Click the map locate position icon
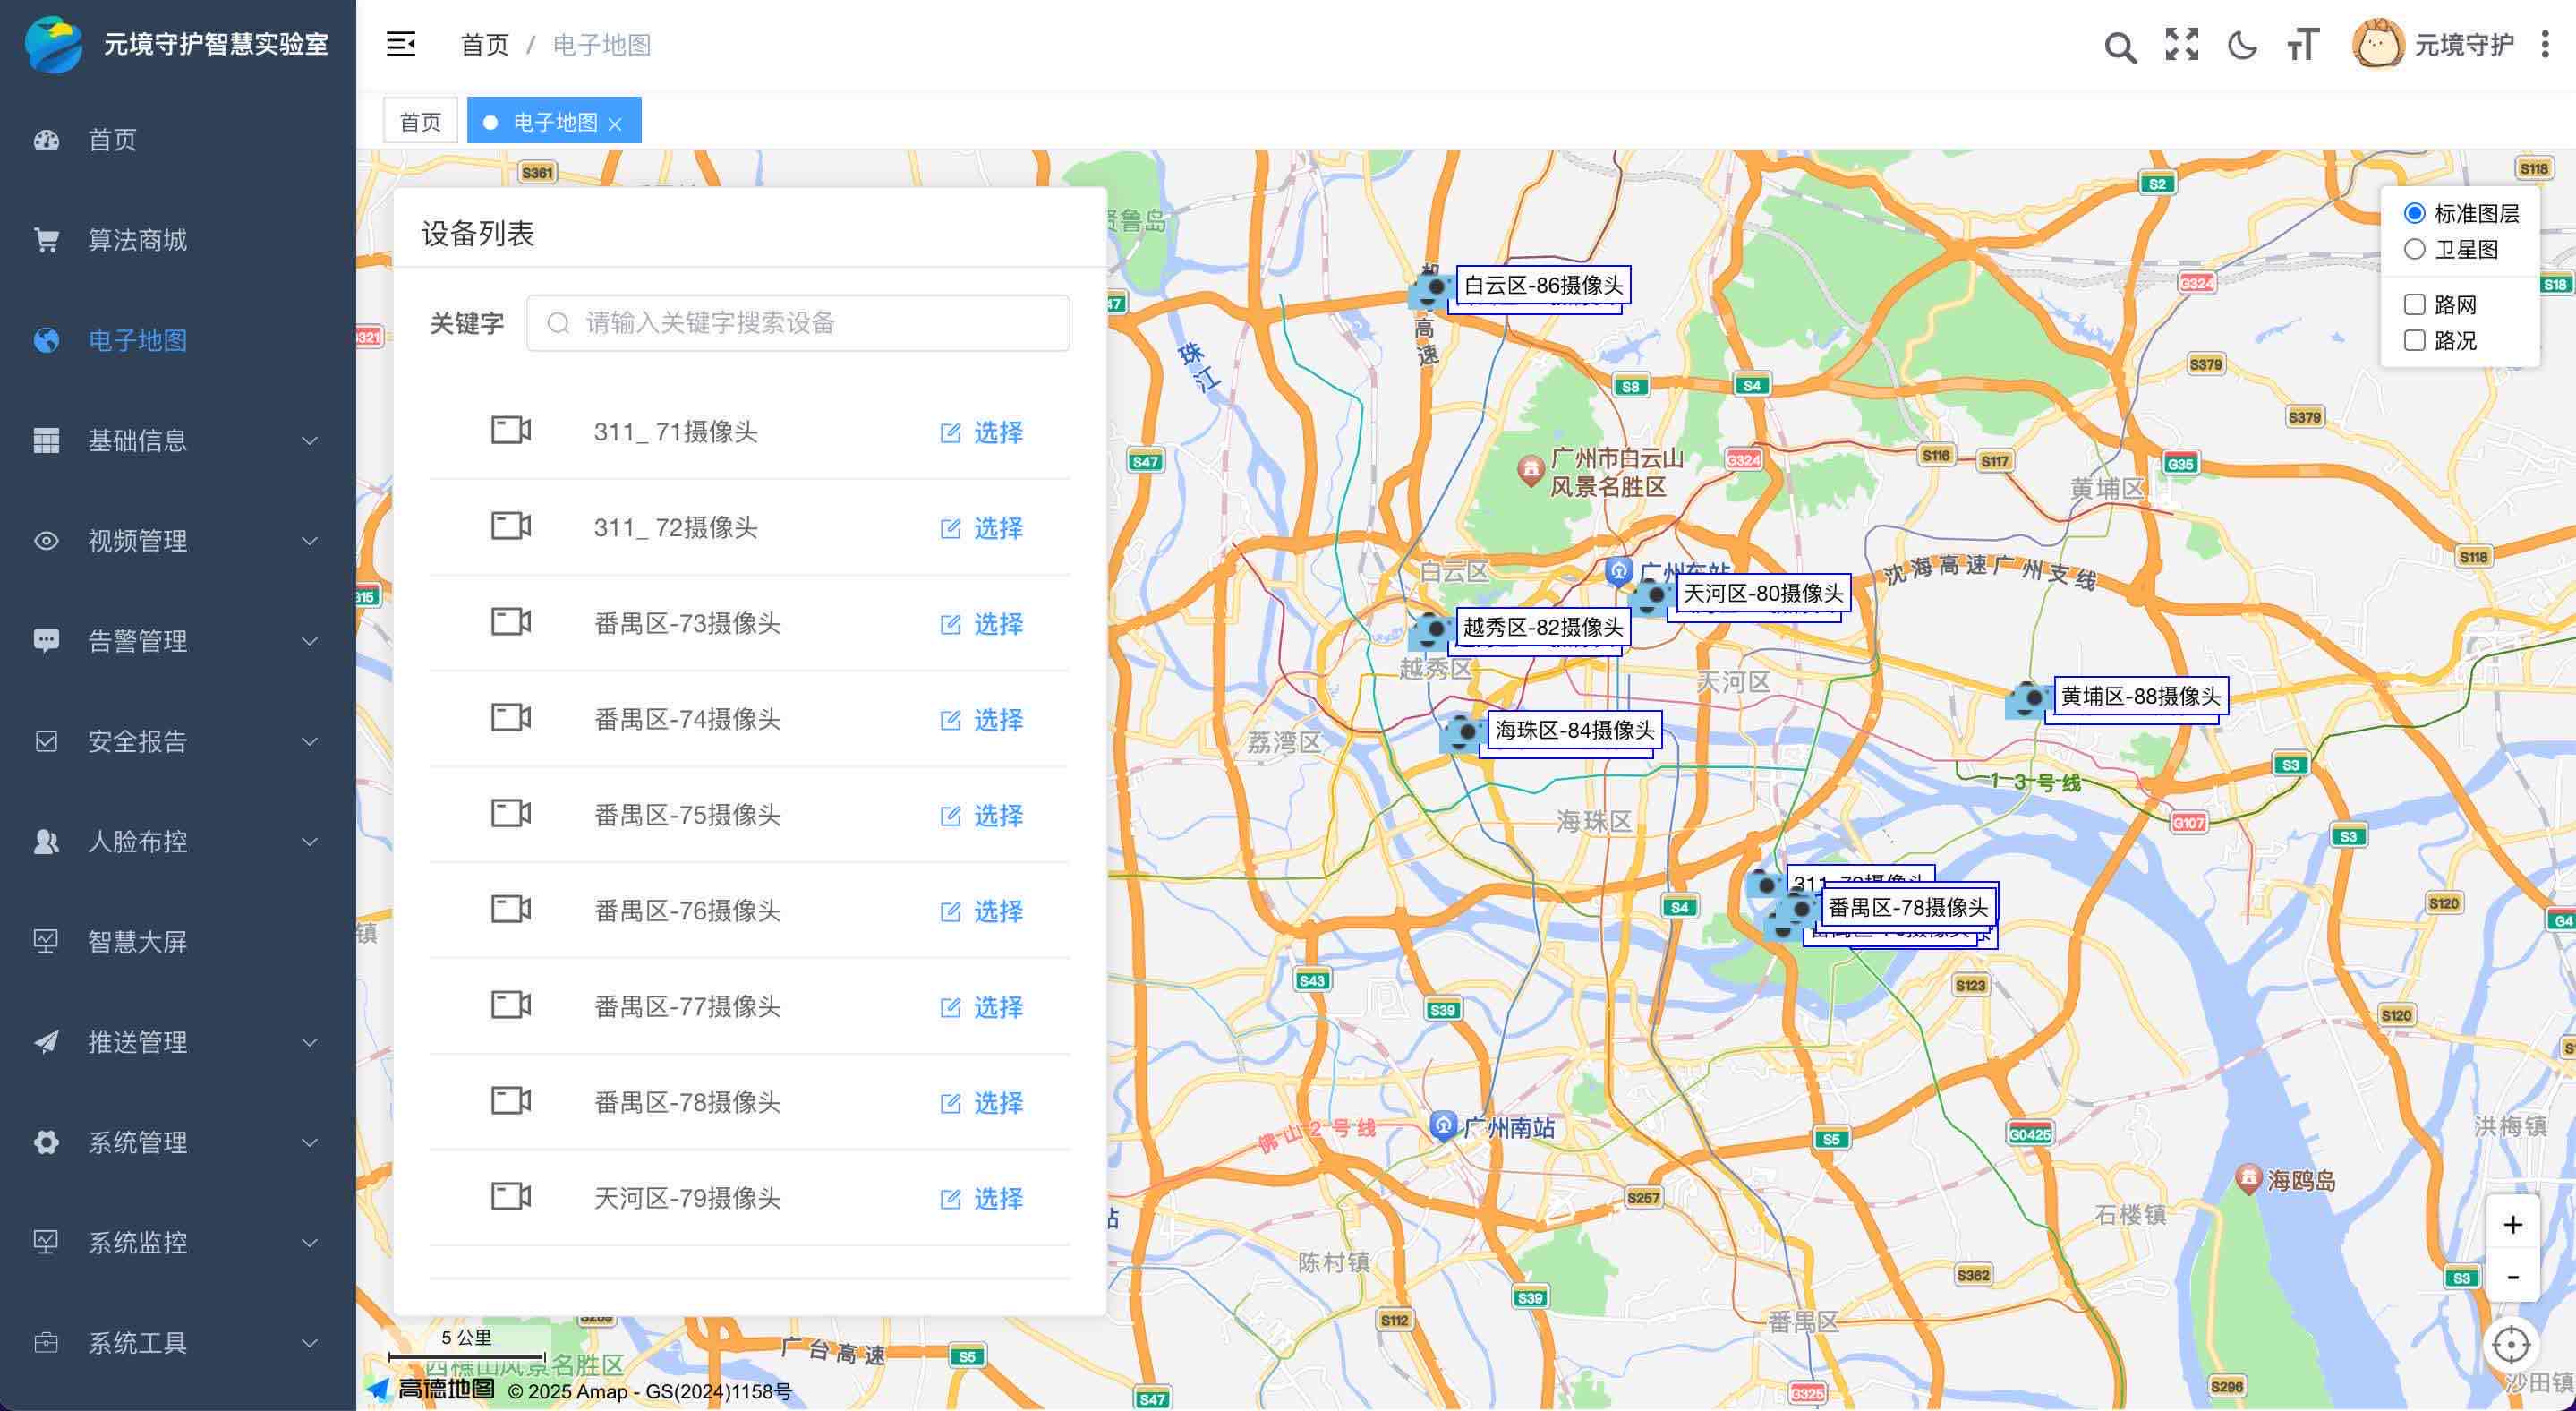2576x1411 pixels. click(2510, 1345)
